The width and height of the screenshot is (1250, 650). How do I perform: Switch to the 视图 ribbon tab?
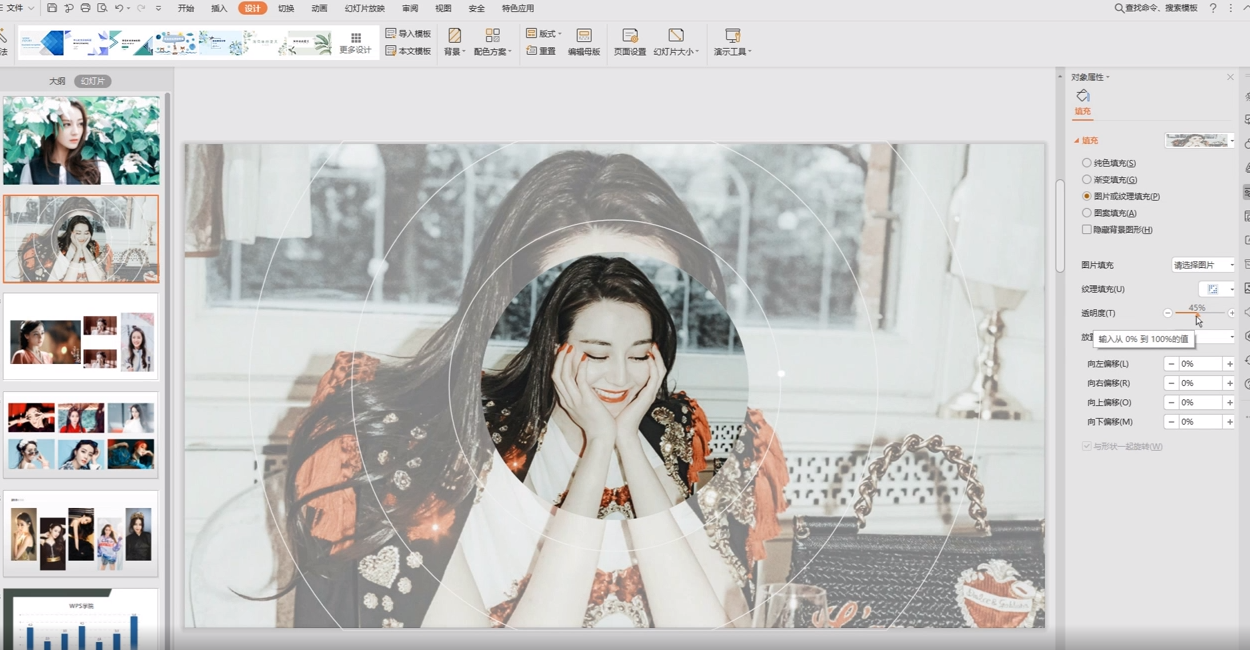pos(443,8)
